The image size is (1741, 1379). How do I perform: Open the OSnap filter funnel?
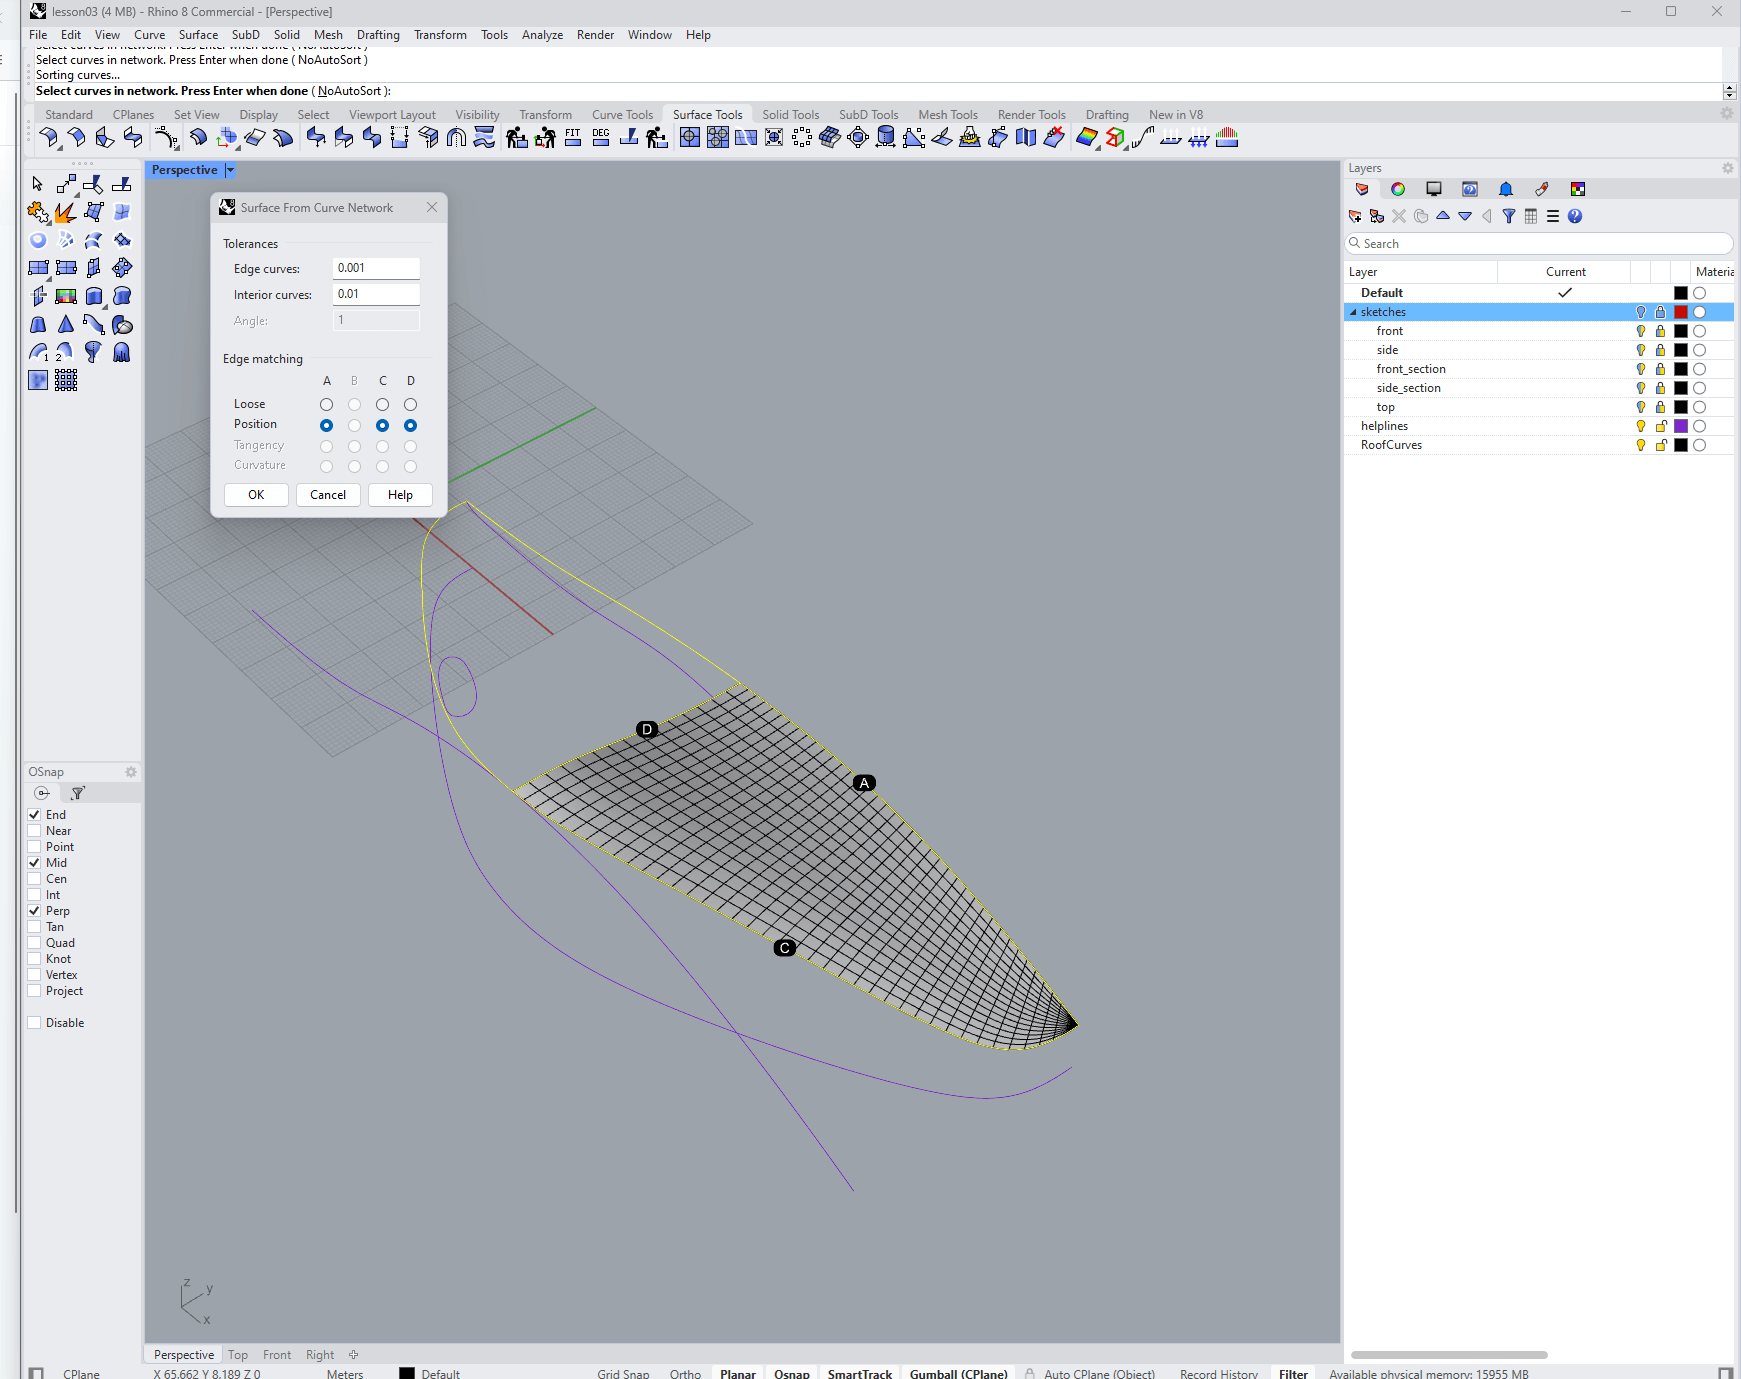[x=78, y=793]
